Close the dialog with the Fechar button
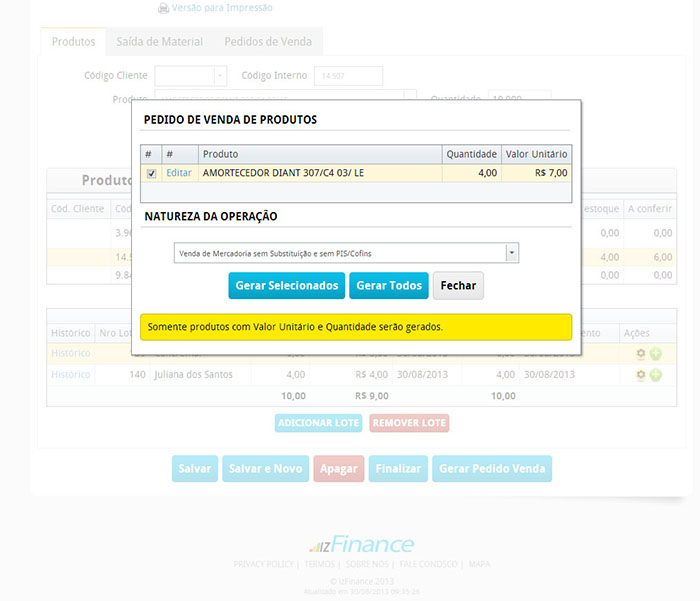The height and width of the screenshot is (601, 700). coord(458,285)
